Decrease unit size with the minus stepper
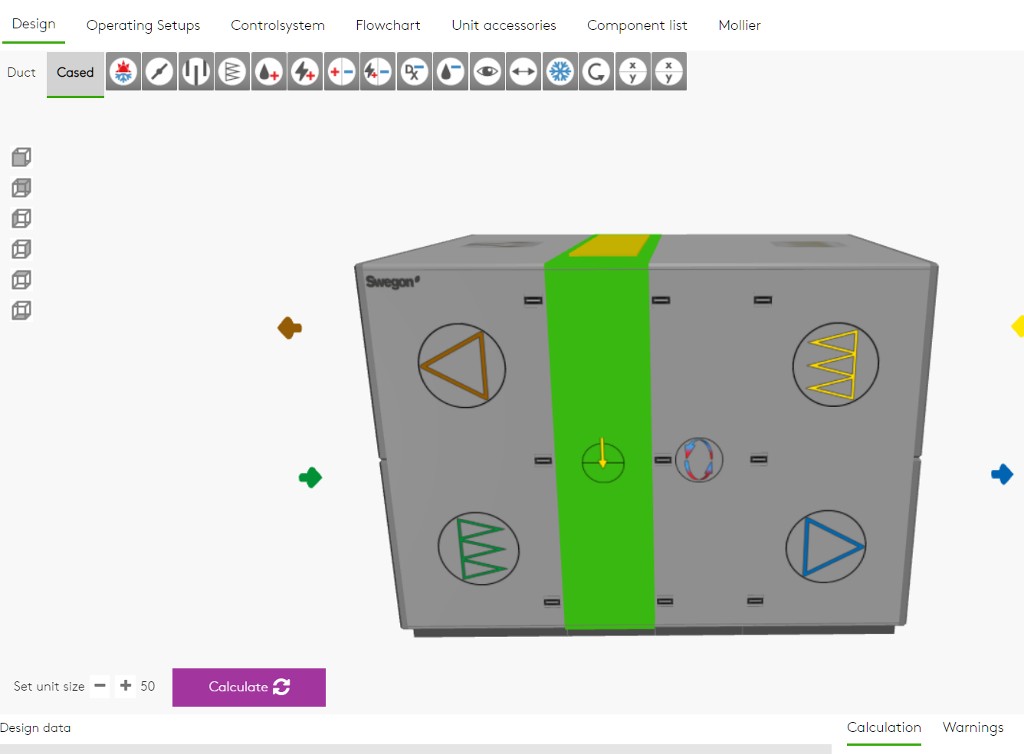The image size is (1024, 754). (98, 686)
